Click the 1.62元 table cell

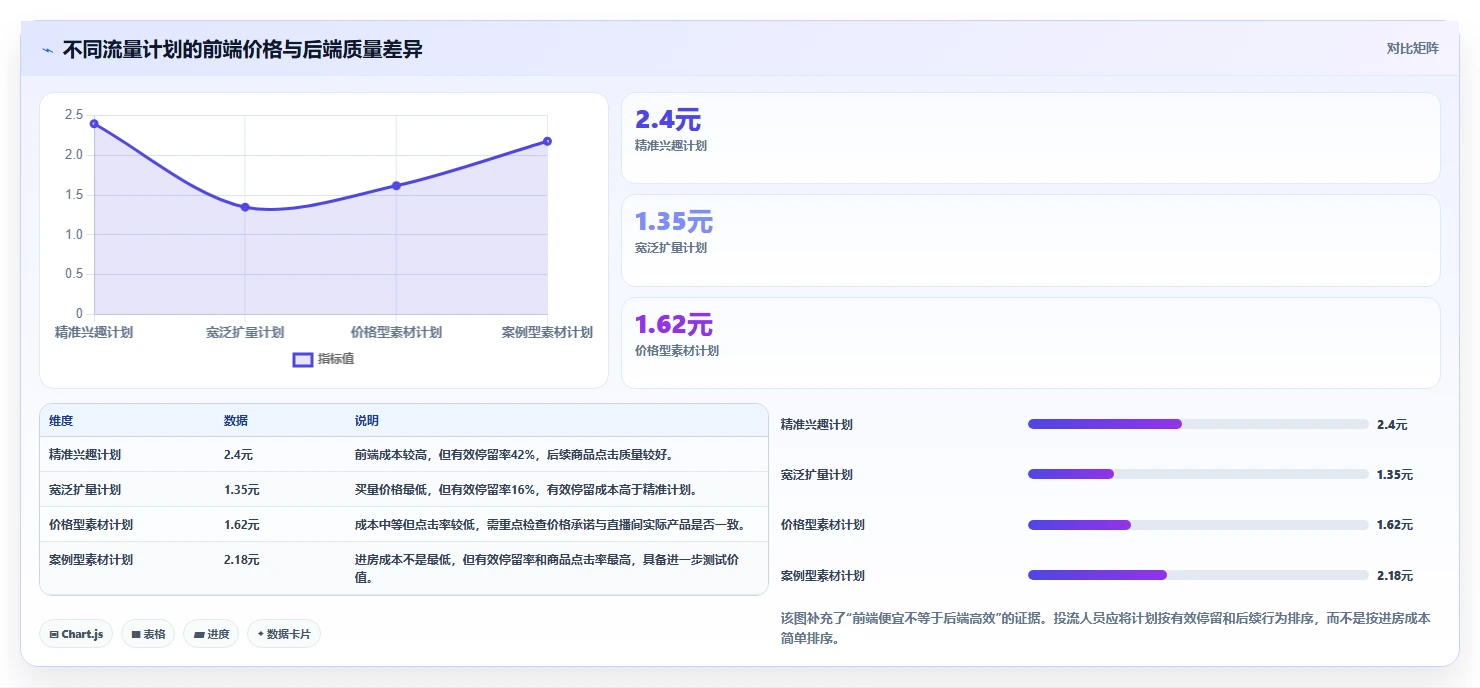pyautogui.click(x=242, y=524)
